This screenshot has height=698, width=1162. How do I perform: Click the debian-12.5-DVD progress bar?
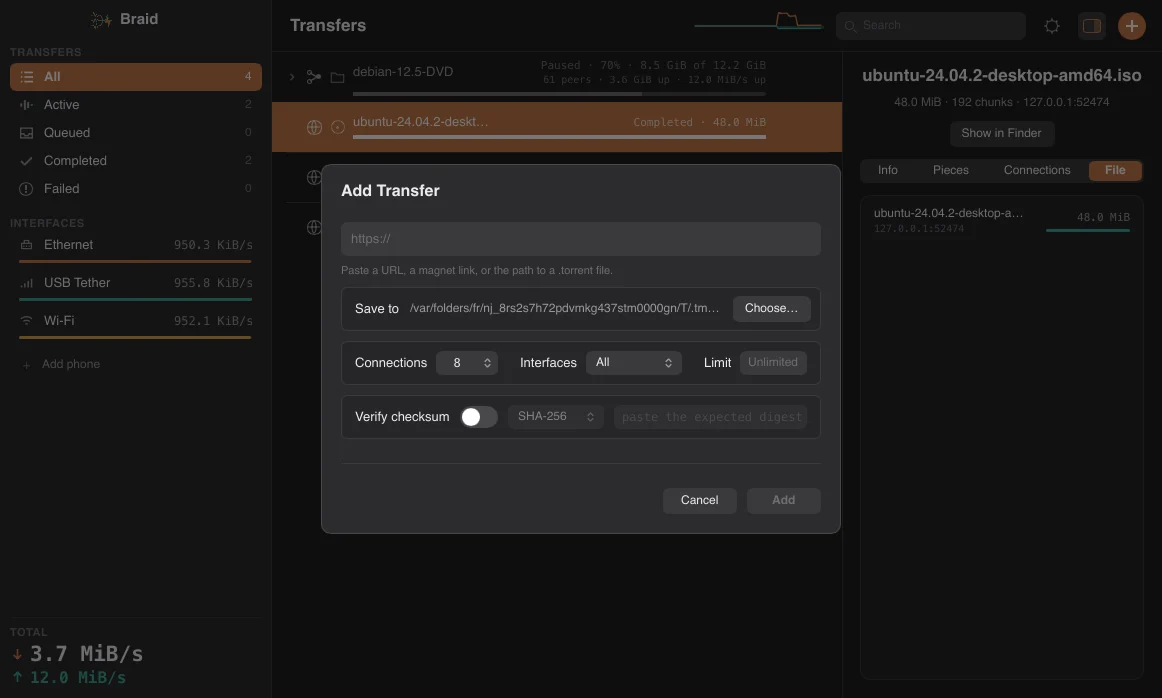pyautogui.click(x=559, y=94)
